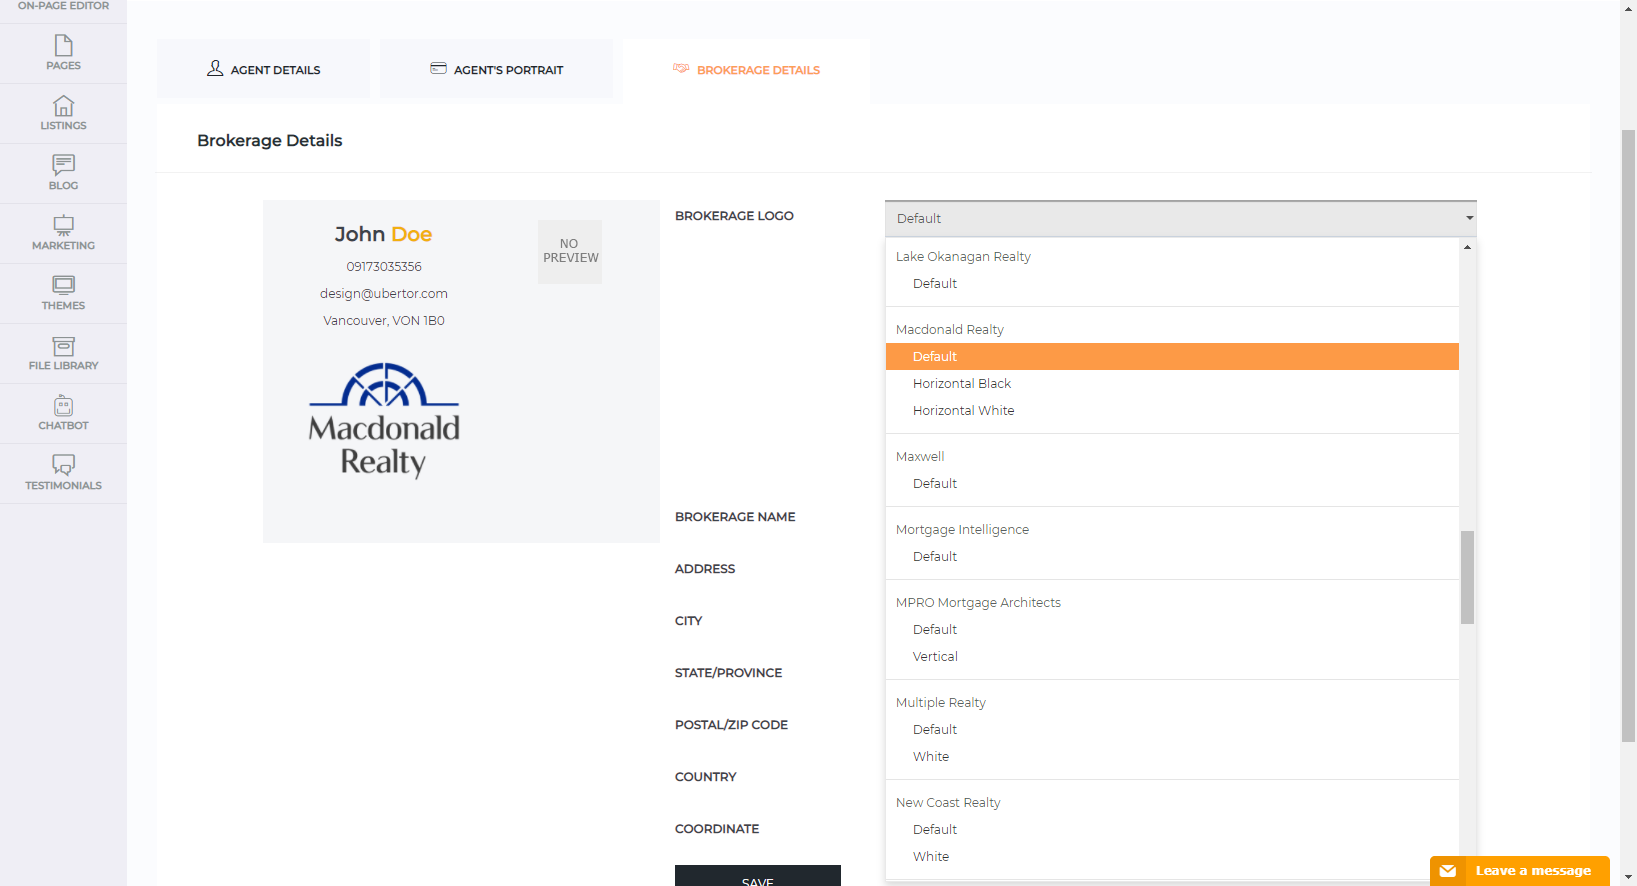Click the Postal/Zip Code field label
1637x886 pixels.
point(731,725)
